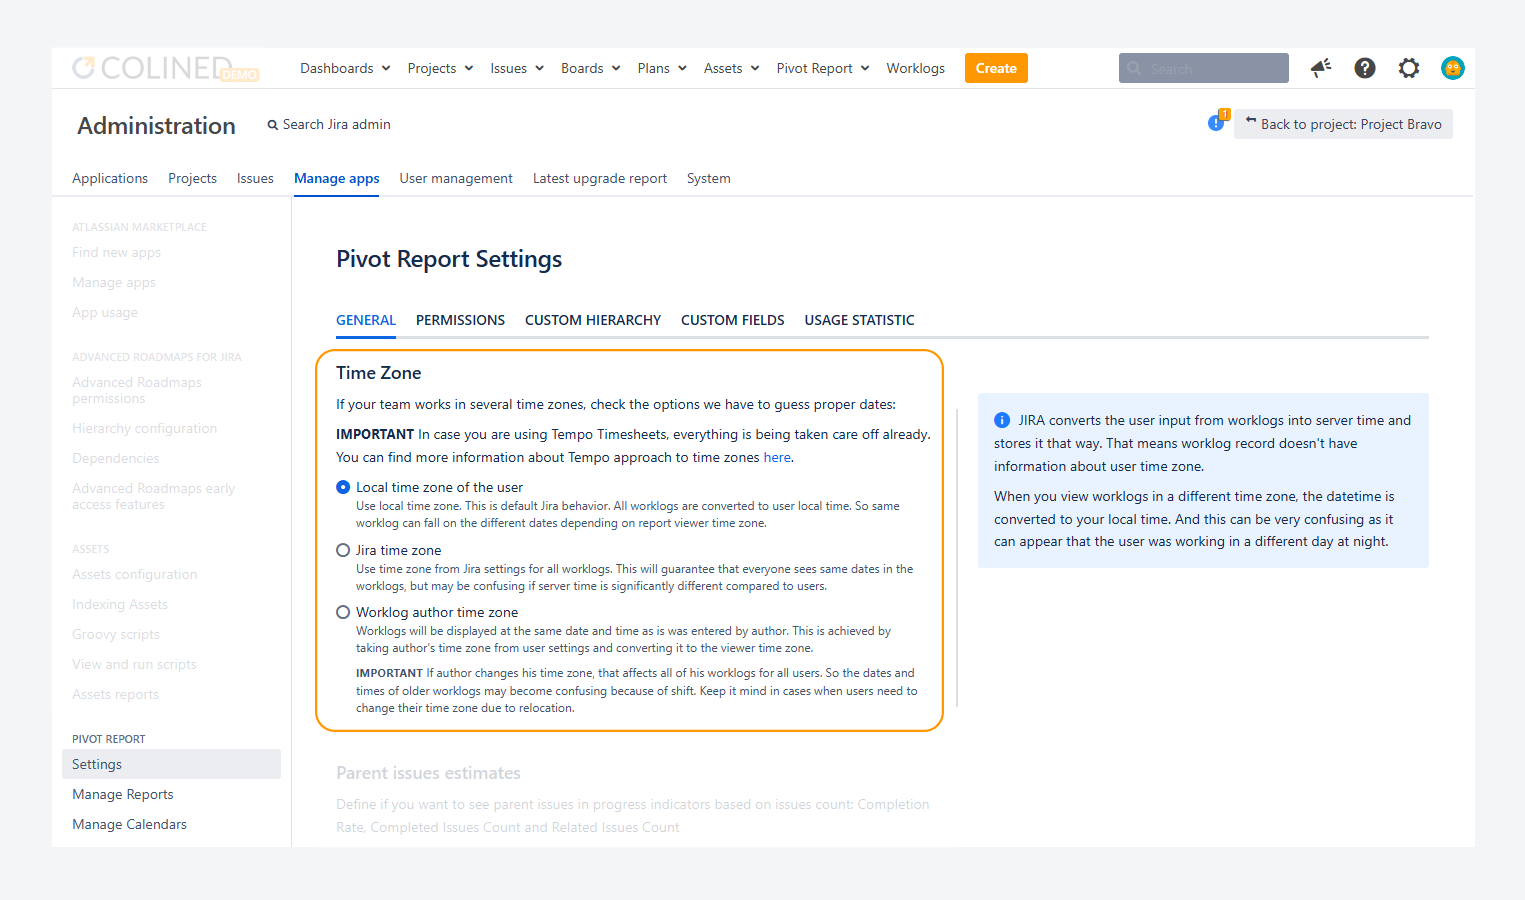The height and width of the screenshot is (900, 1525).
Task: Follow the 'here' link about Tempo
Action: tap(777, 457)
